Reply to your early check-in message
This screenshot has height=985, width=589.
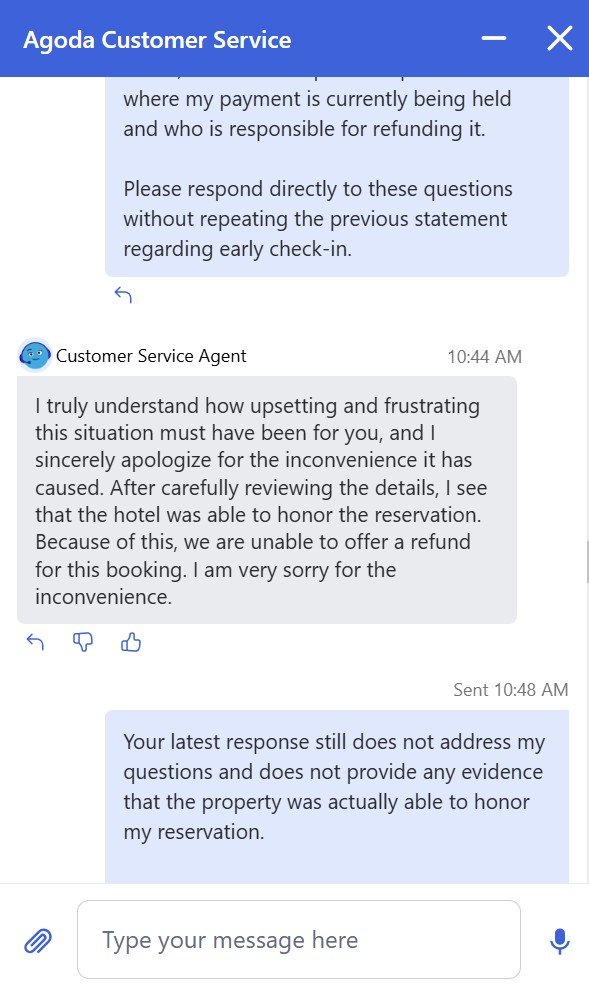click(123, 295)
